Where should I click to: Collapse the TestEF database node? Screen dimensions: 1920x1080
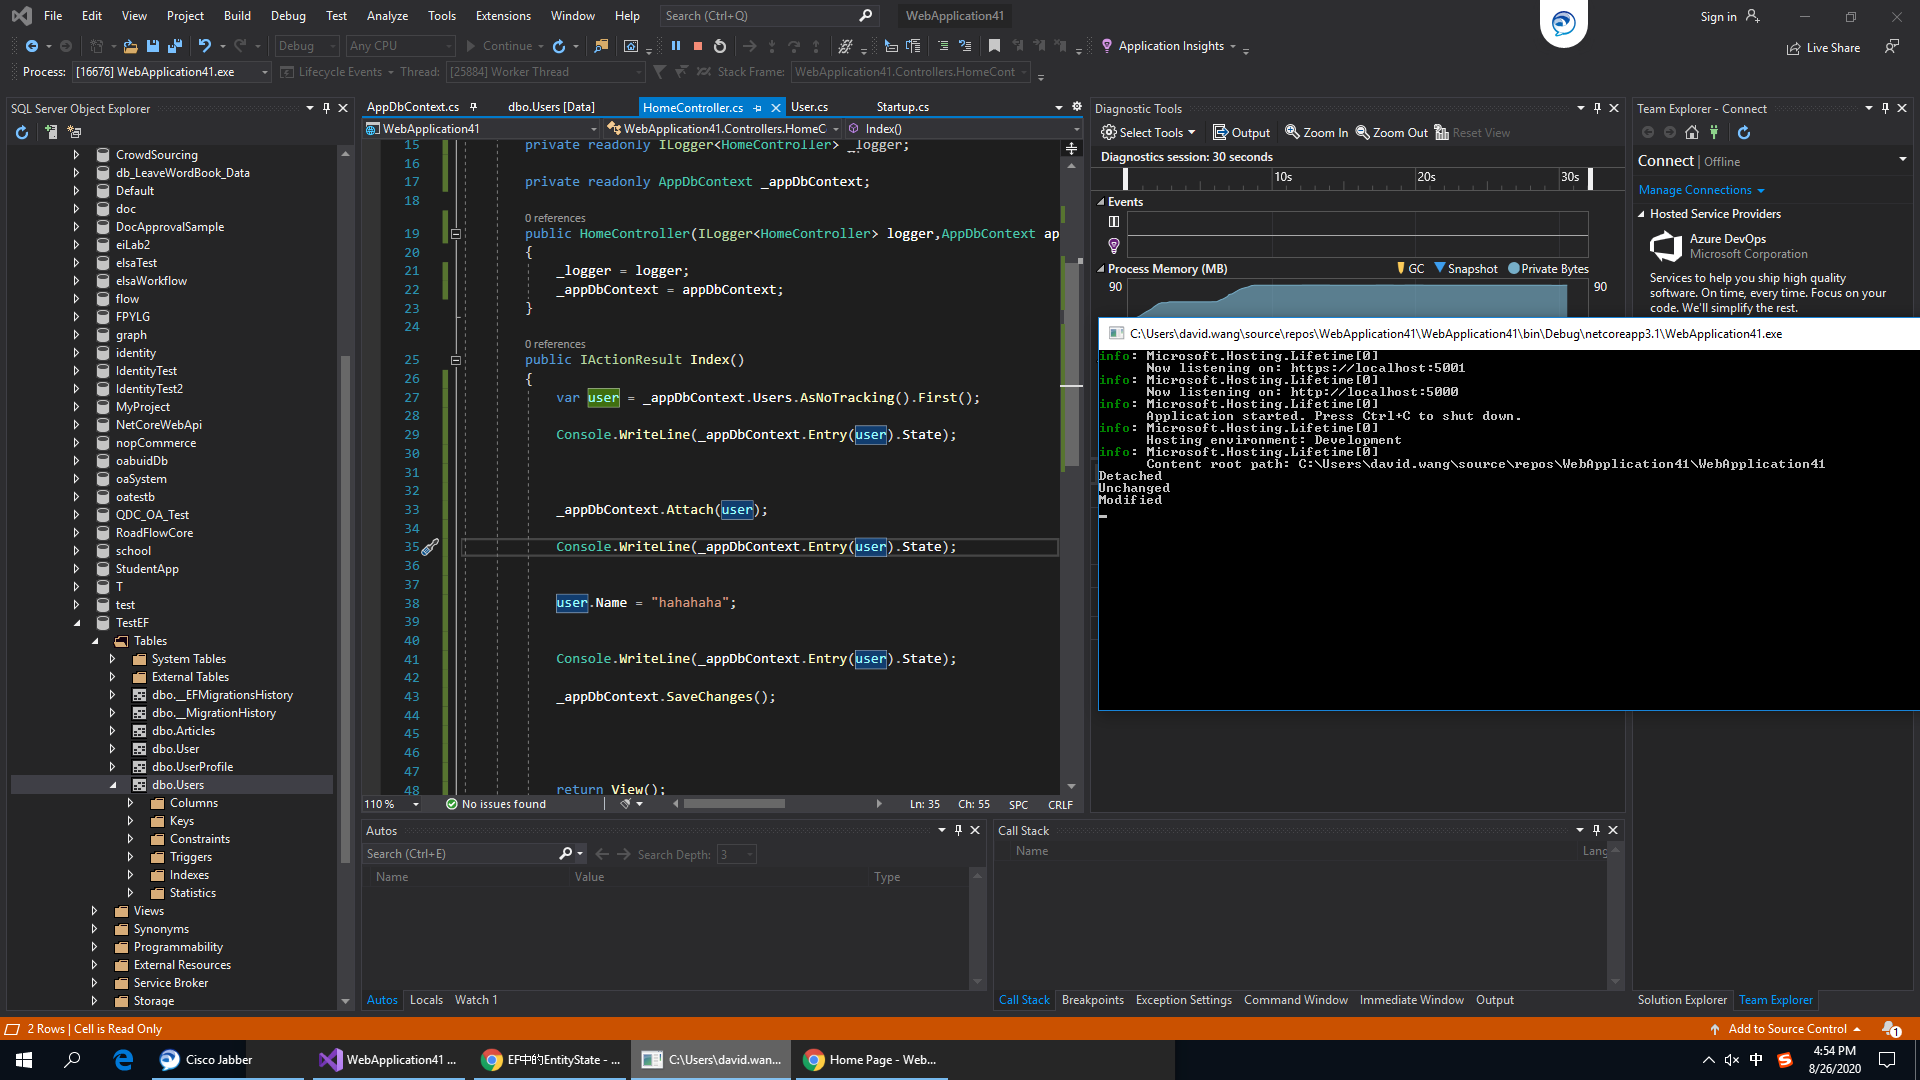[x=77, y=623]
